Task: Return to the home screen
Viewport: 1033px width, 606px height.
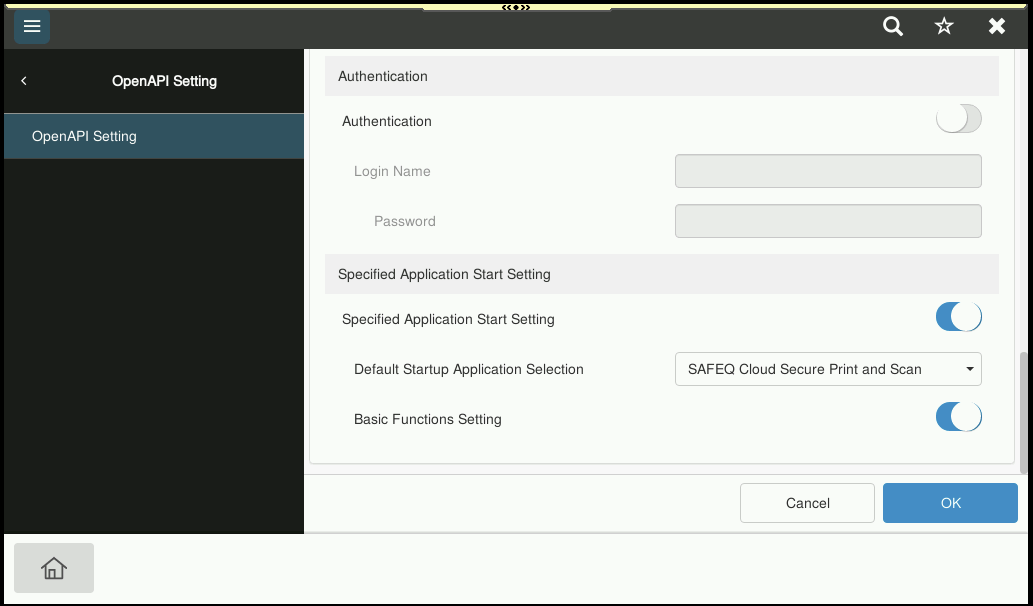Action: click(54, 568)
